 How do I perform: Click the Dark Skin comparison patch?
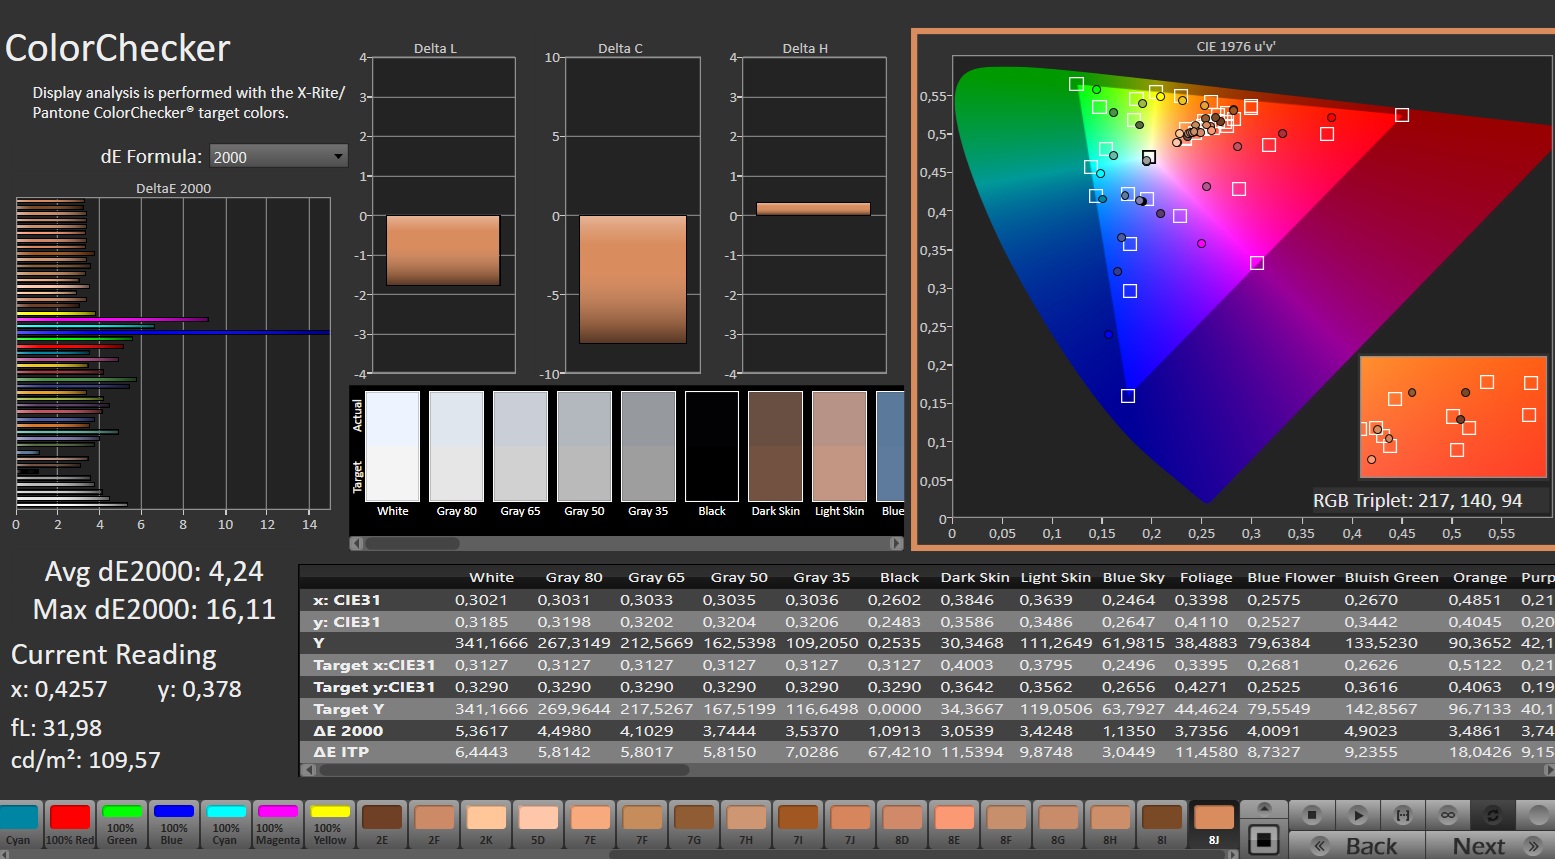(775, 447)
